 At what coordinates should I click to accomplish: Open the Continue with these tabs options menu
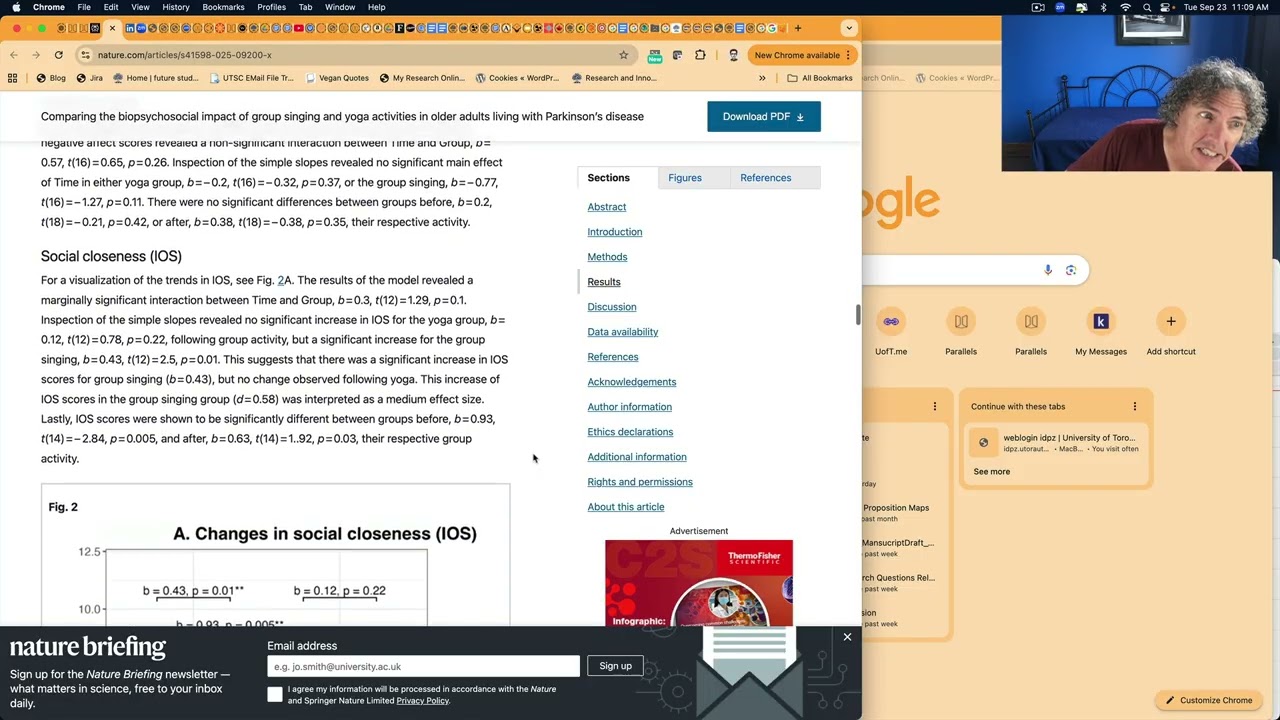(1134, 407)
